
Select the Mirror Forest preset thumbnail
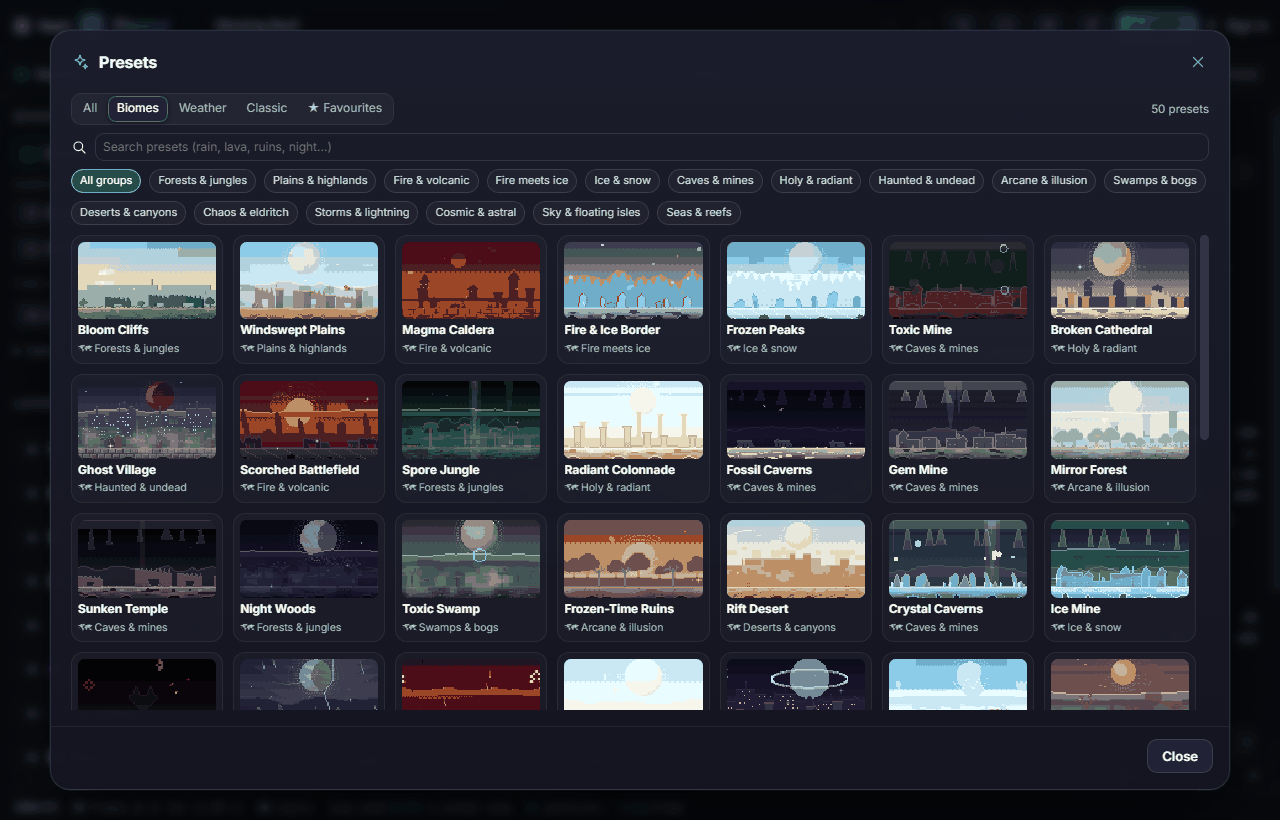pyautogui.click(x=1120, y=420)
